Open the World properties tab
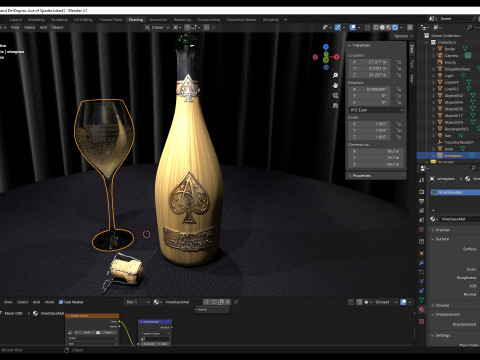 (422, 229)
